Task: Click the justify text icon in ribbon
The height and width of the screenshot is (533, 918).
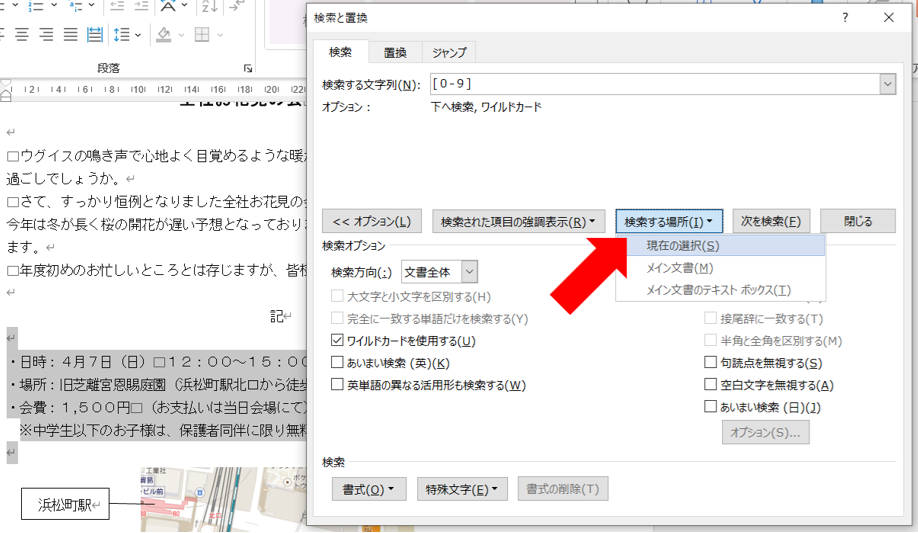Action: (x=70, y=35)
